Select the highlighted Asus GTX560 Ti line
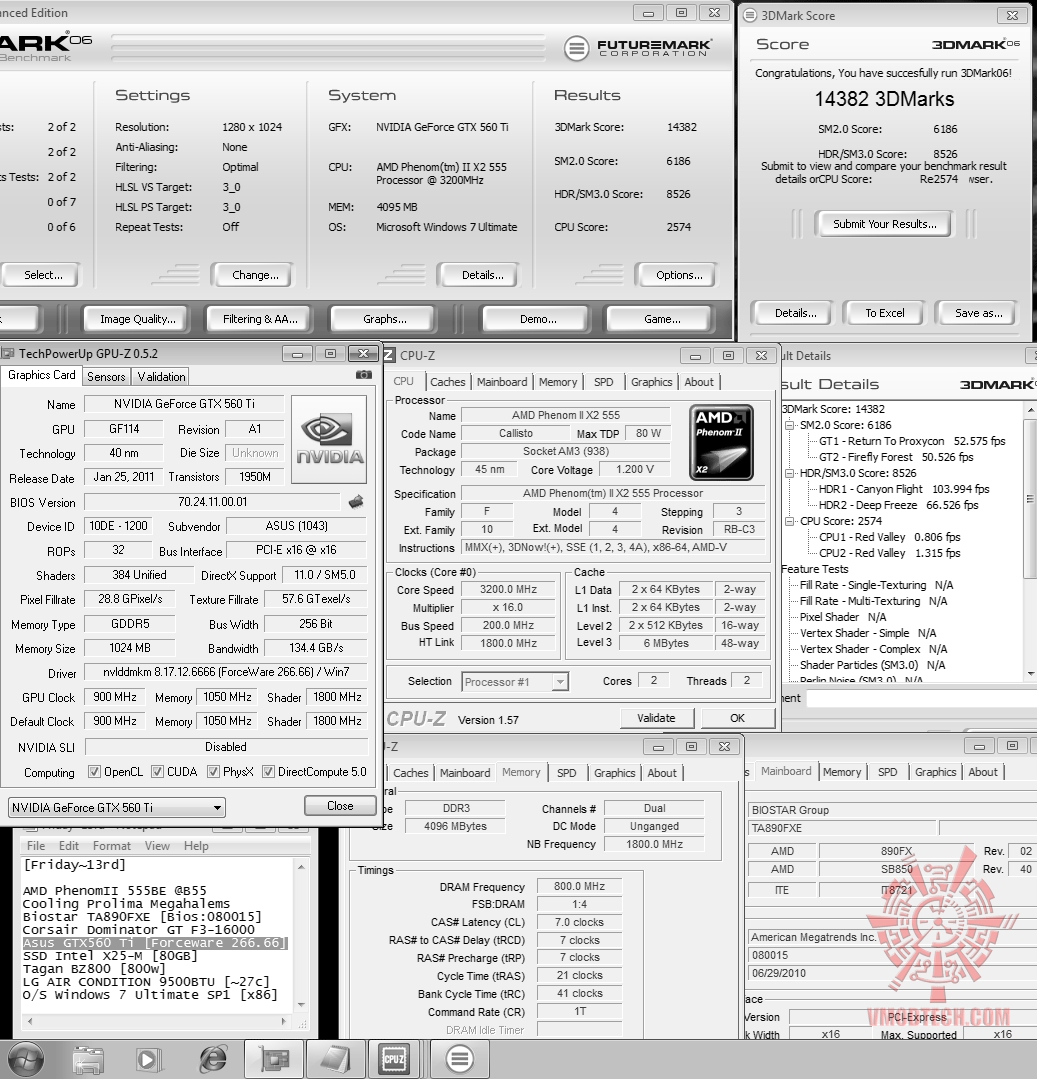 [x=155, y=943]
